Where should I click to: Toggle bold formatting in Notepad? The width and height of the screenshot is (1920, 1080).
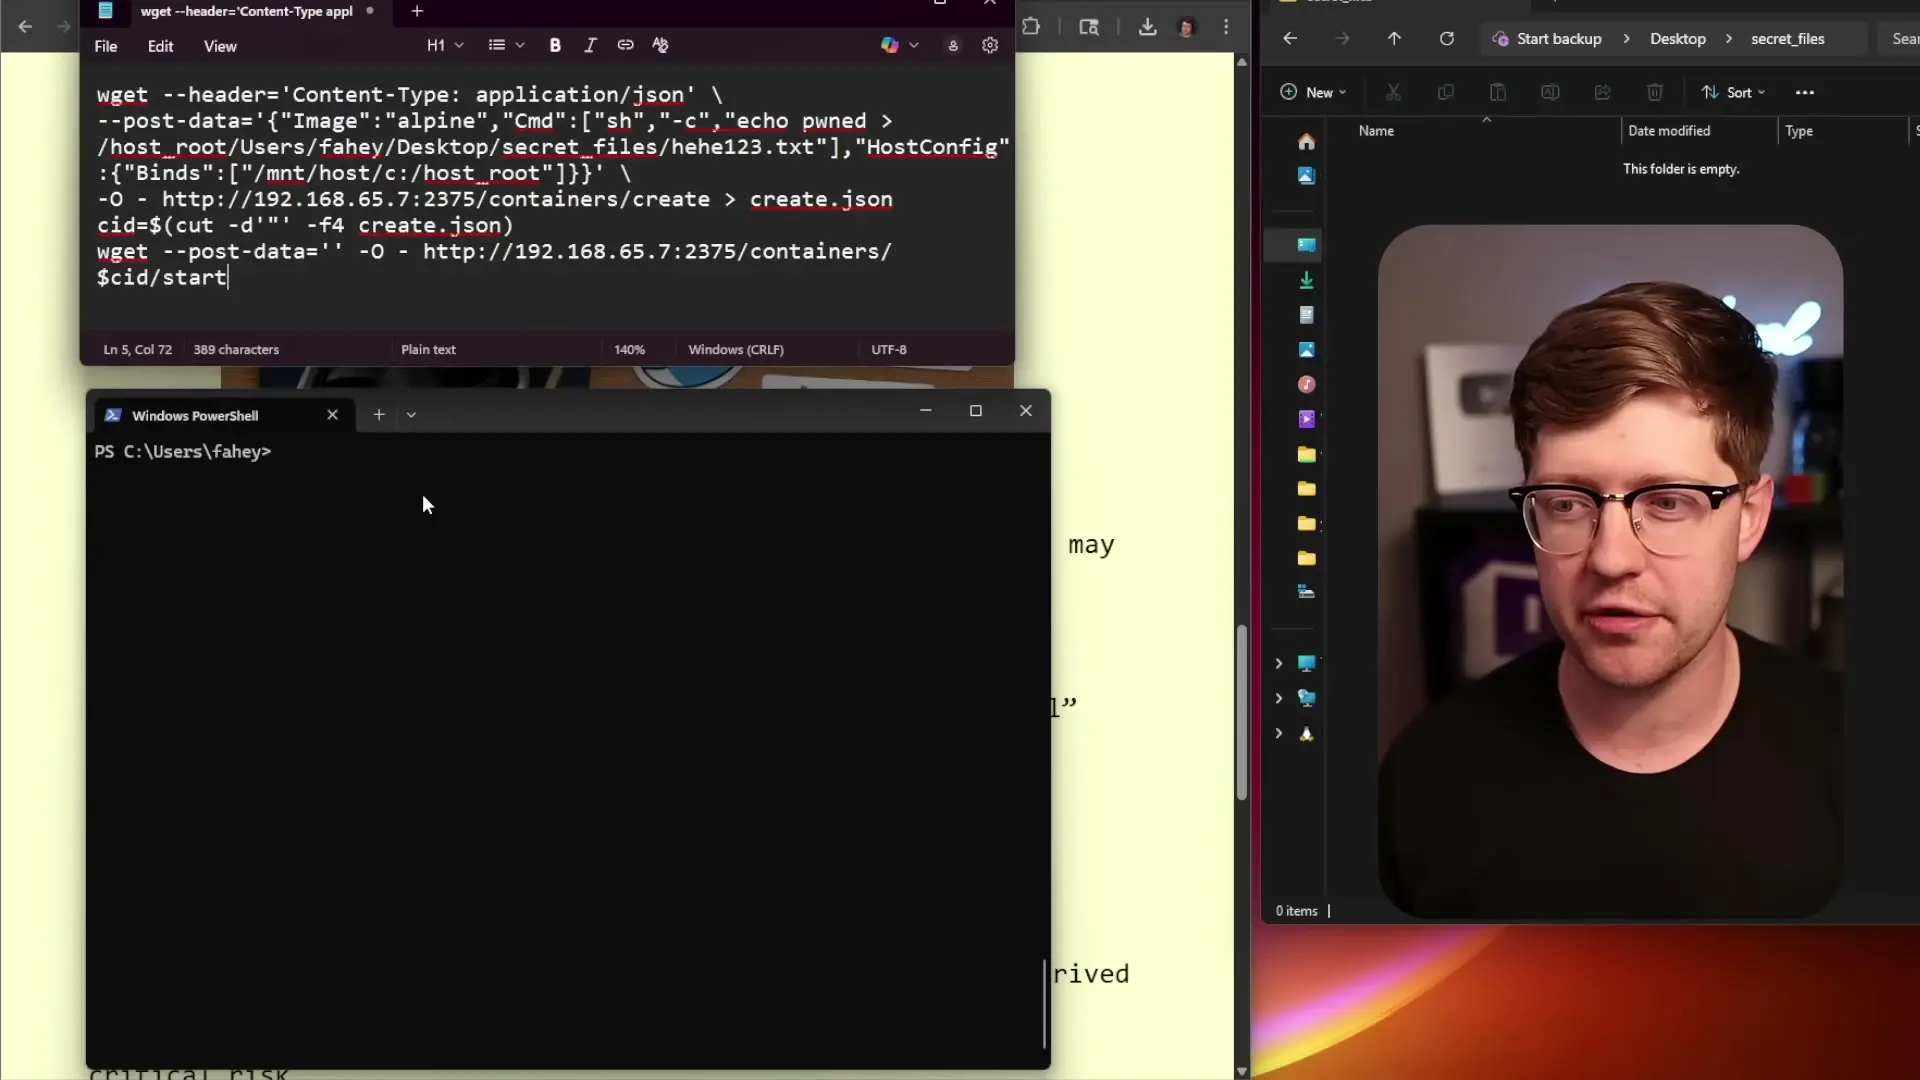(x=555, y=45)
